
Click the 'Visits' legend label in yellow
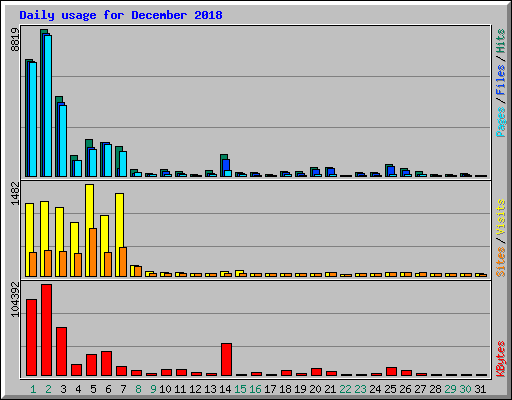click(x=500, y=217)
